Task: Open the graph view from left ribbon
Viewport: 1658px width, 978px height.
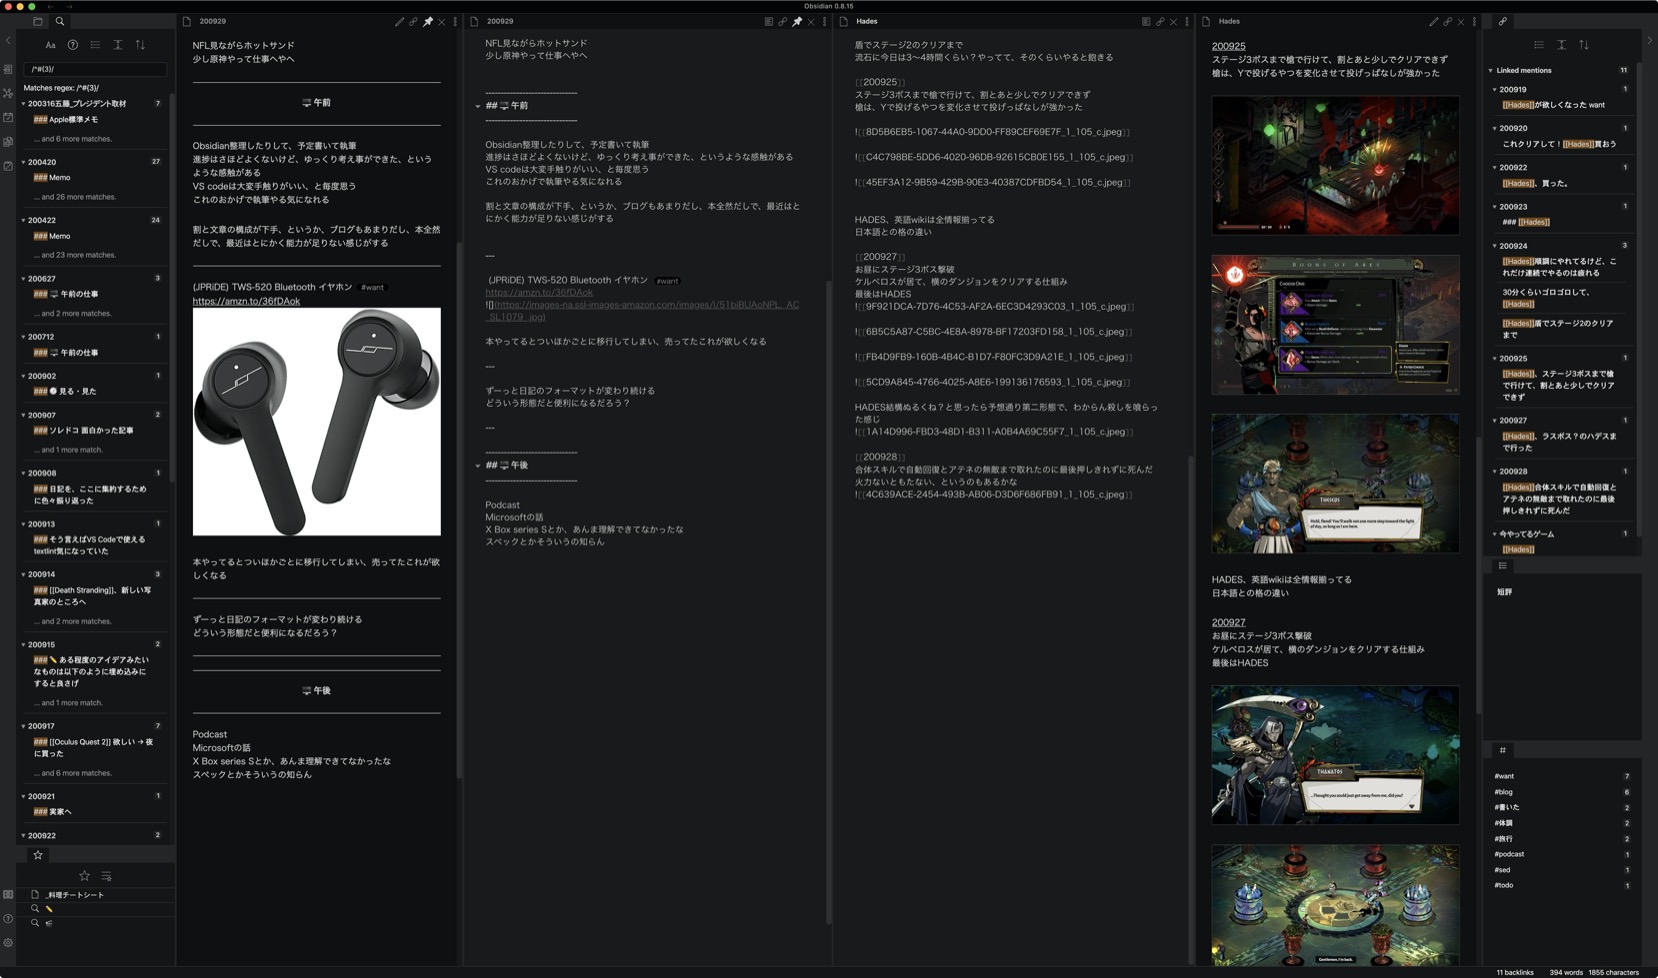Action: [8, 93]
